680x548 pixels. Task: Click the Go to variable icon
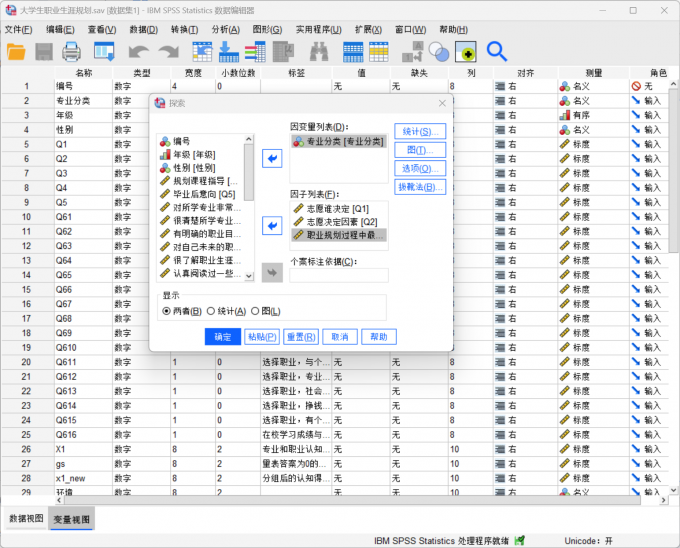[229, 52]
